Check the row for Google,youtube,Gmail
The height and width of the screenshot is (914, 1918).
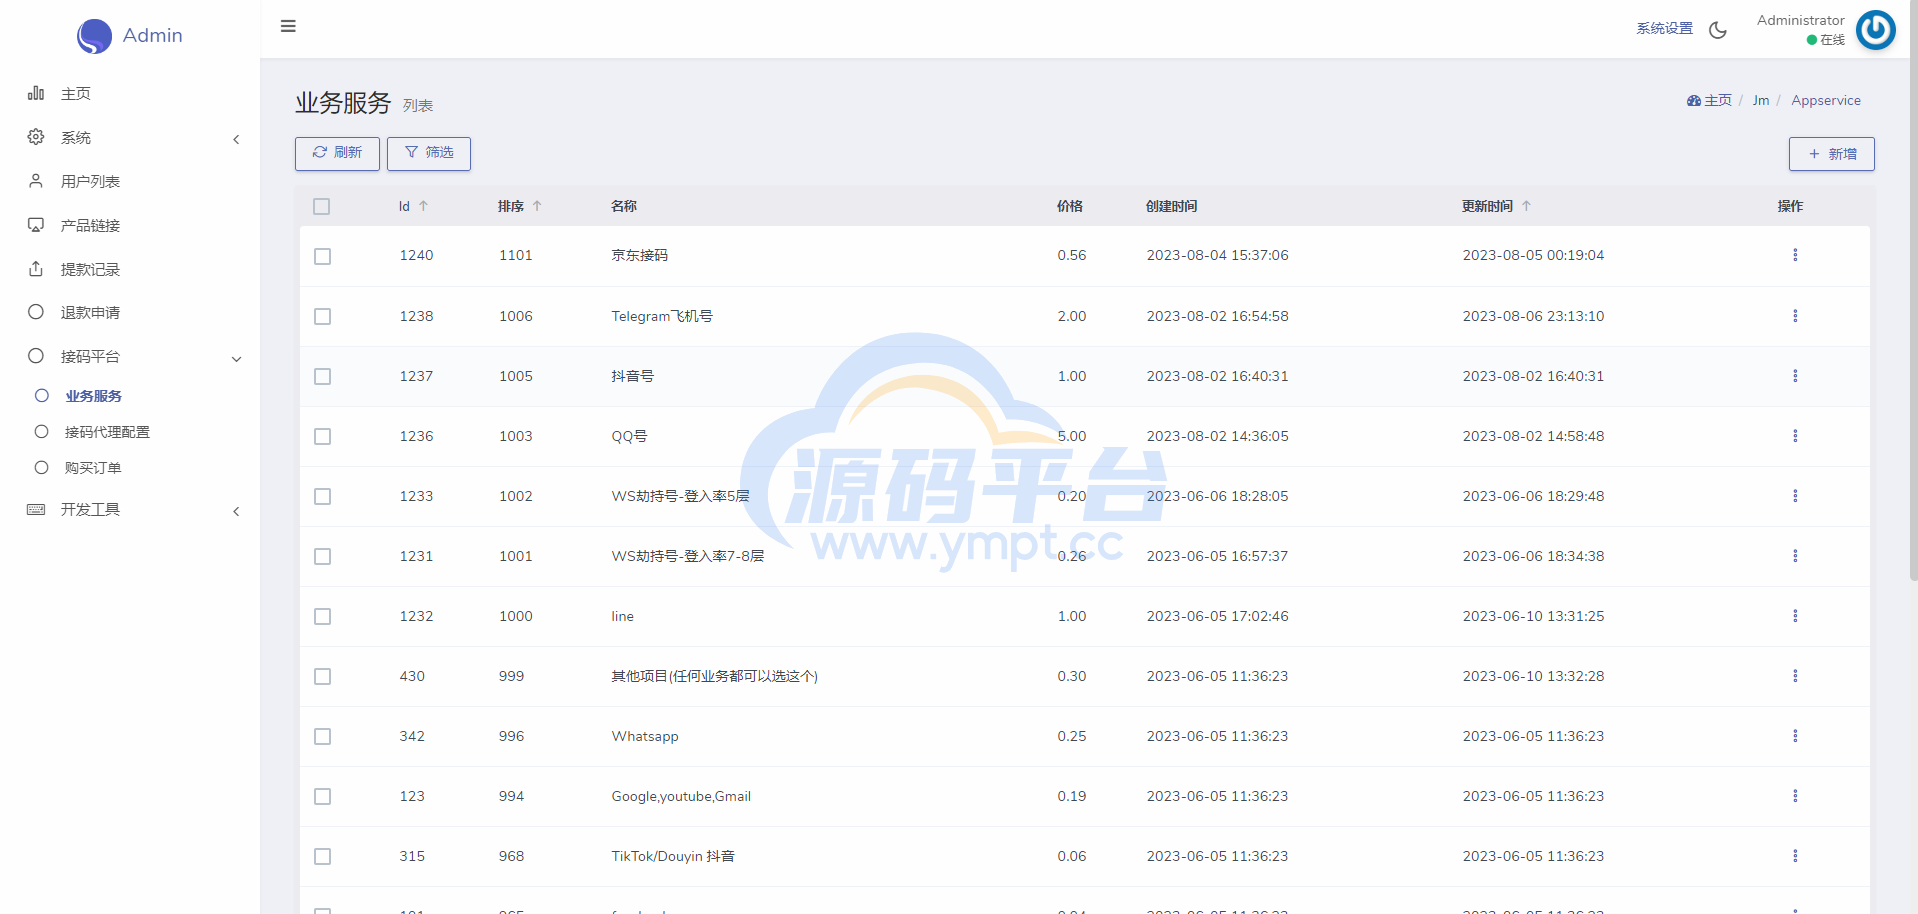pyautogui.click(x=322, y=797)
